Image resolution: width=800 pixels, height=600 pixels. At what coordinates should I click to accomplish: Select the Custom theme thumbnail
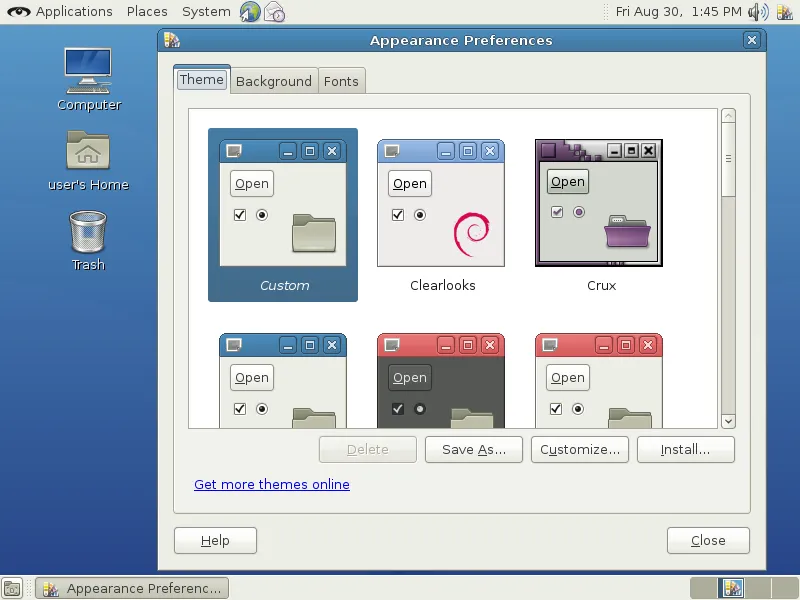[x=283, y=215]
